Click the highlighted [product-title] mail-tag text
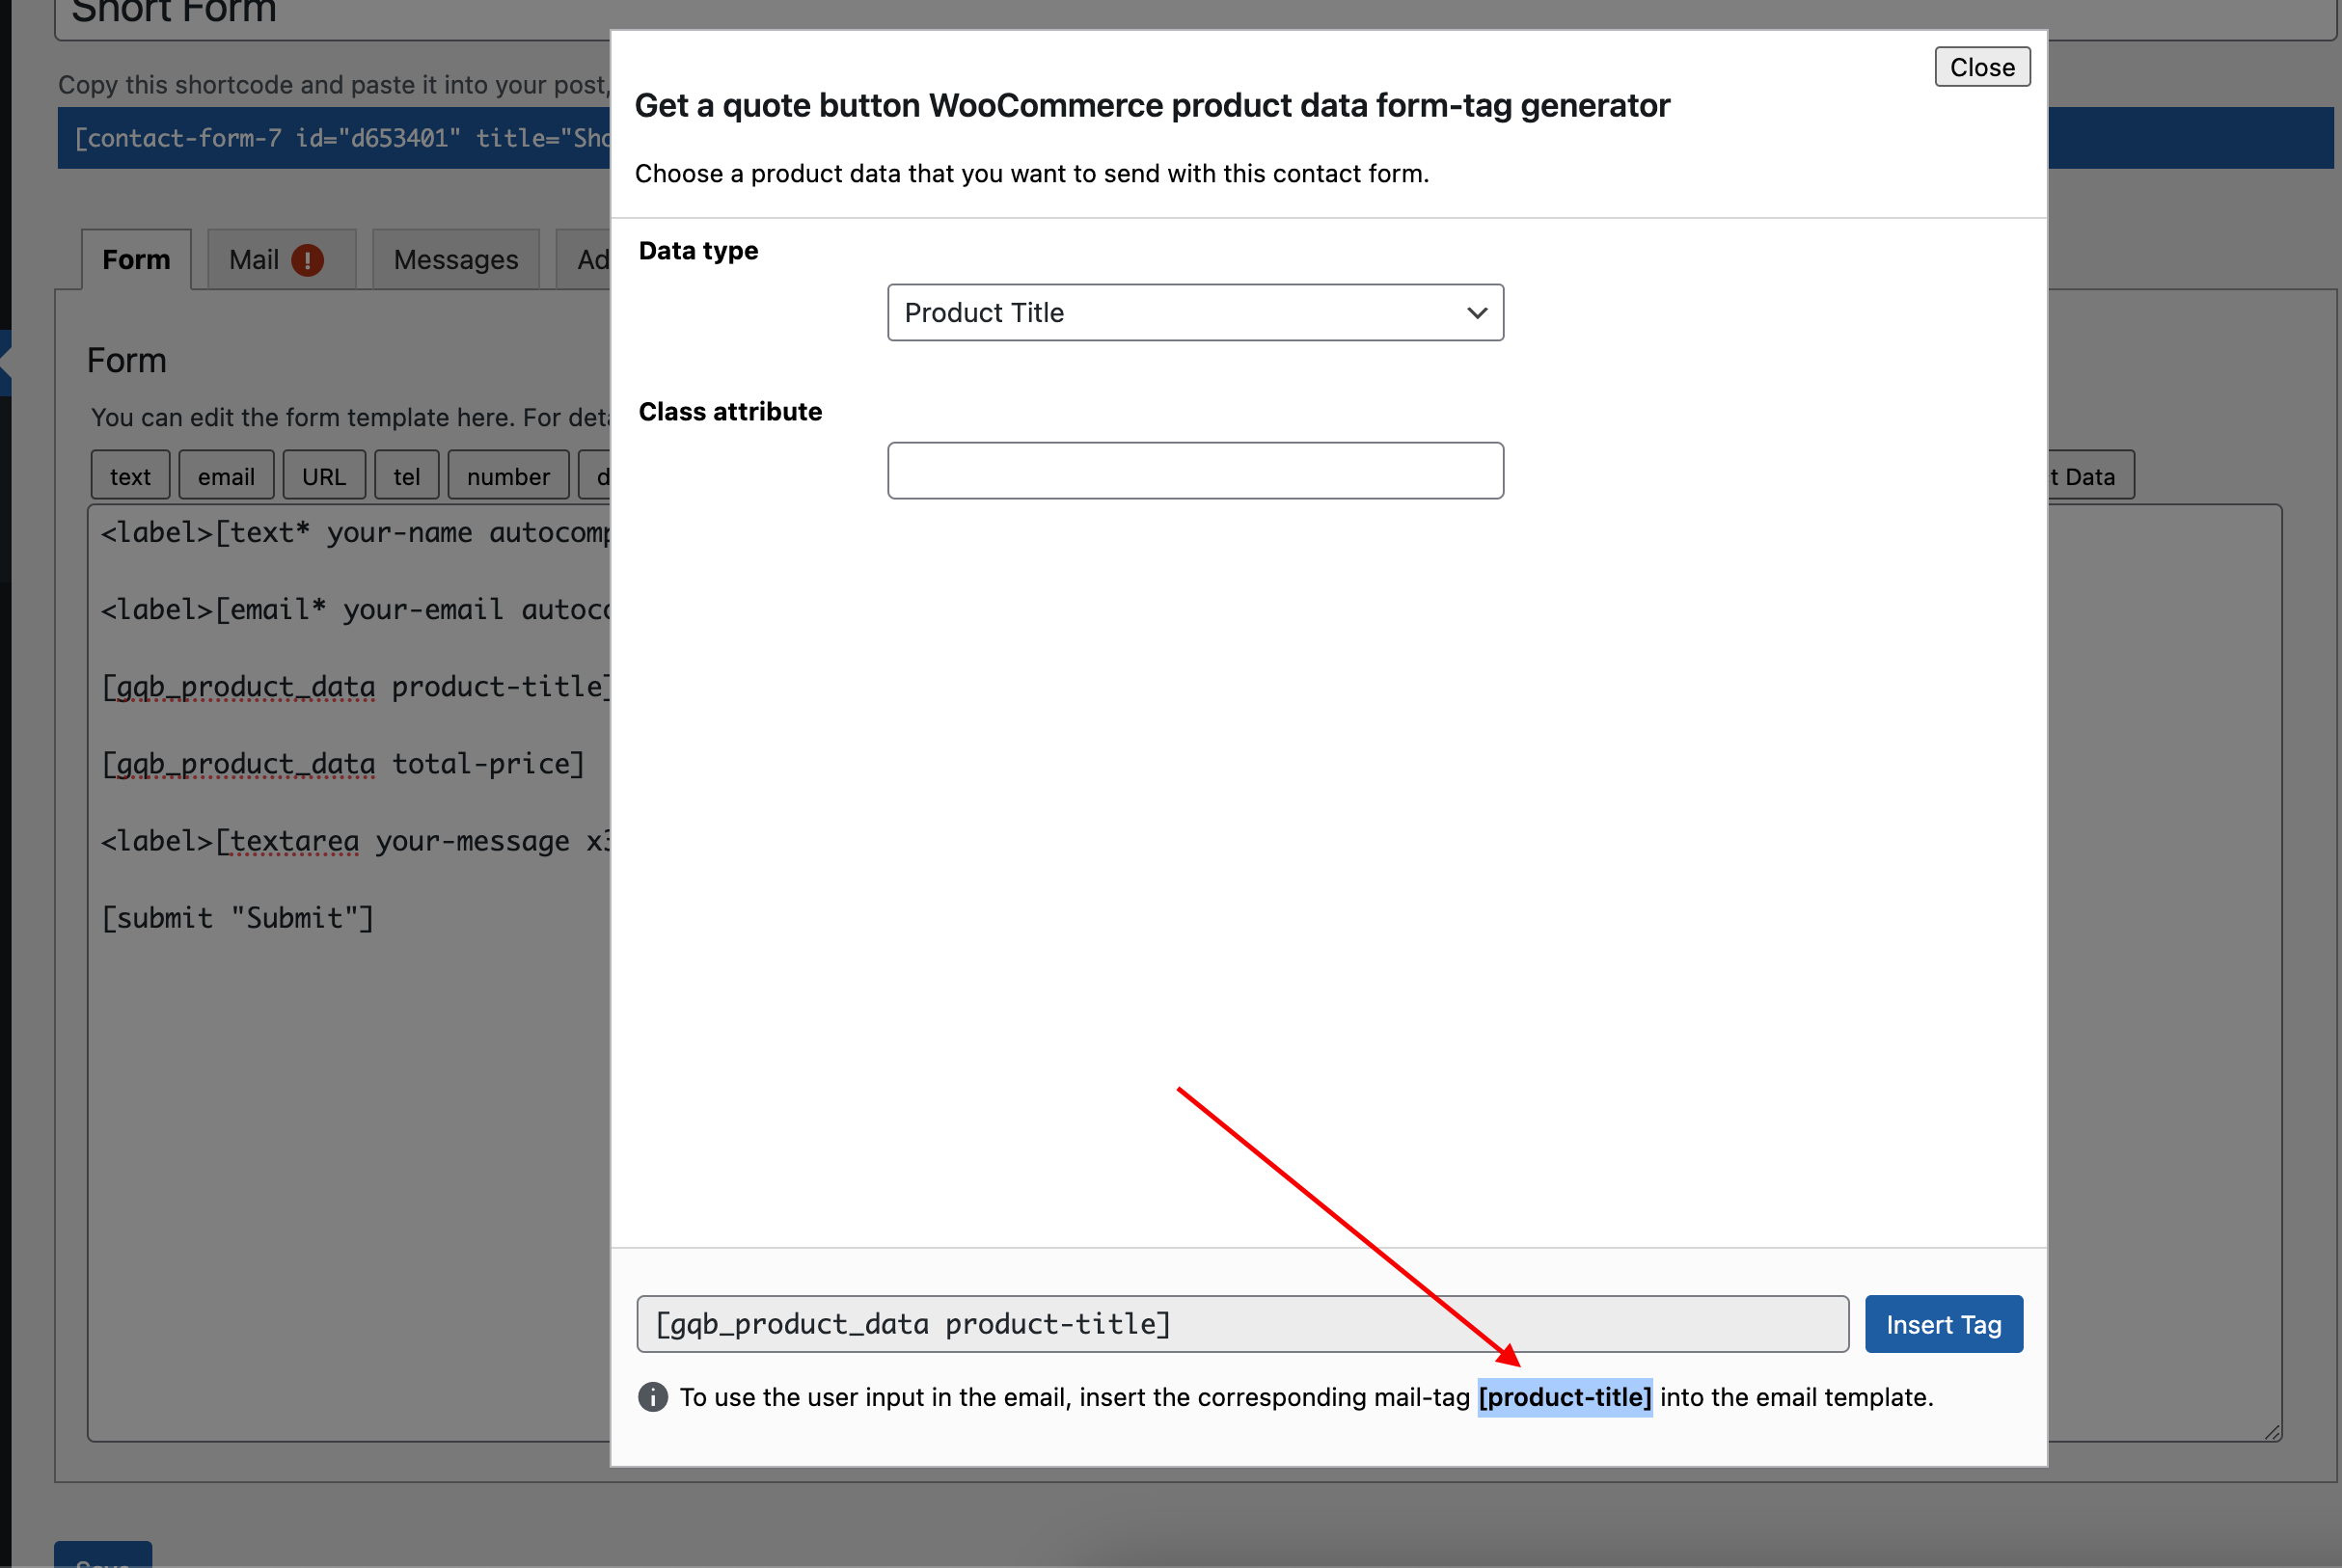The height and width of the screenshot is (1568, 2342). pyautogui.click(x=1564, y=1397)
